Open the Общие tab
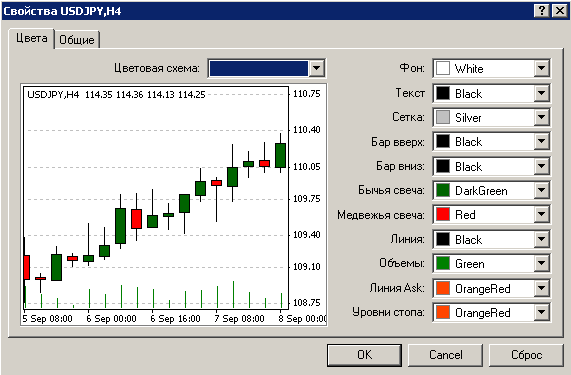571x375 pixels. 77,40
